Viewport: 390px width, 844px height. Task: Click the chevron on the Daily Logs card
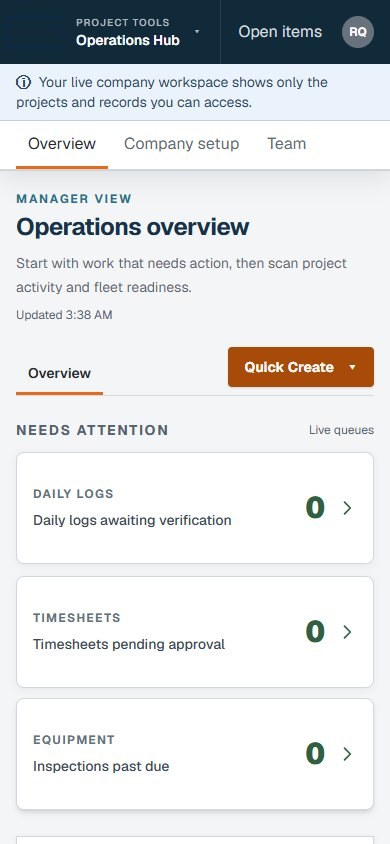[x=348, y=508]
